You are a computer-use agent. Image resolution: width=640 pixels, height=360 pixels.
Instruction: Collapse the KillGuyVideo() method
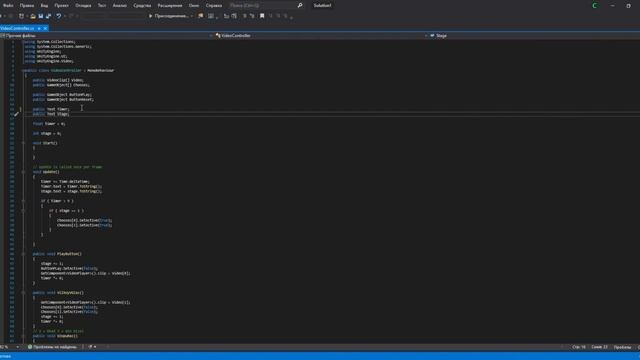[23, 293]
